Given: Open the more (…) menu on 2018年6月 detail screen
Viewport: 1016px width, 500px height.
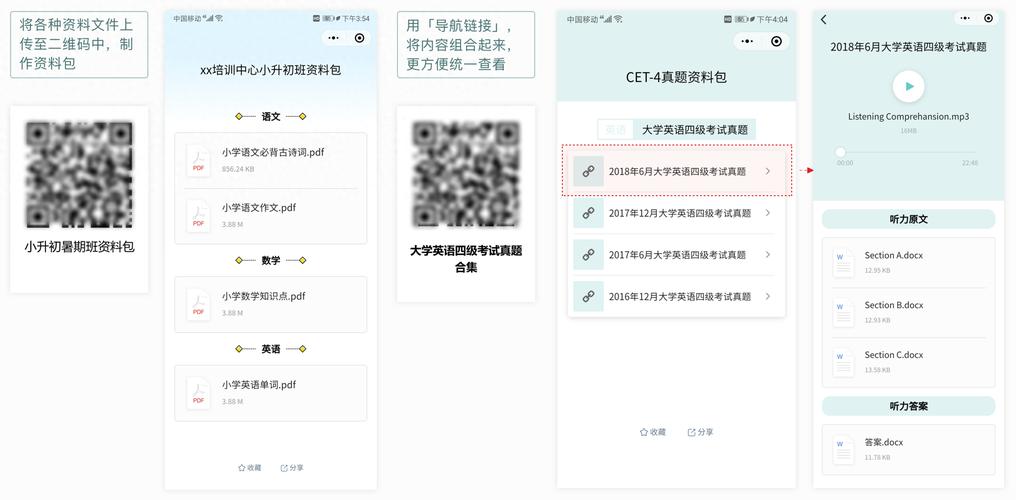Looking at the screenshot, I should (965, 19).
